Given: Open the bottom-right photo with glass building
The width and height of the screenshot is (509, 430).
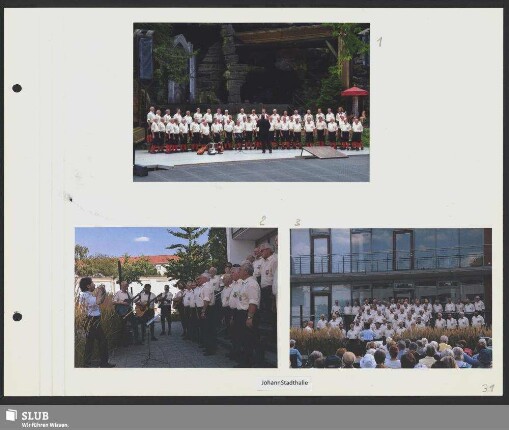Looking at the screenshot, I should click(x=391, y=298).
